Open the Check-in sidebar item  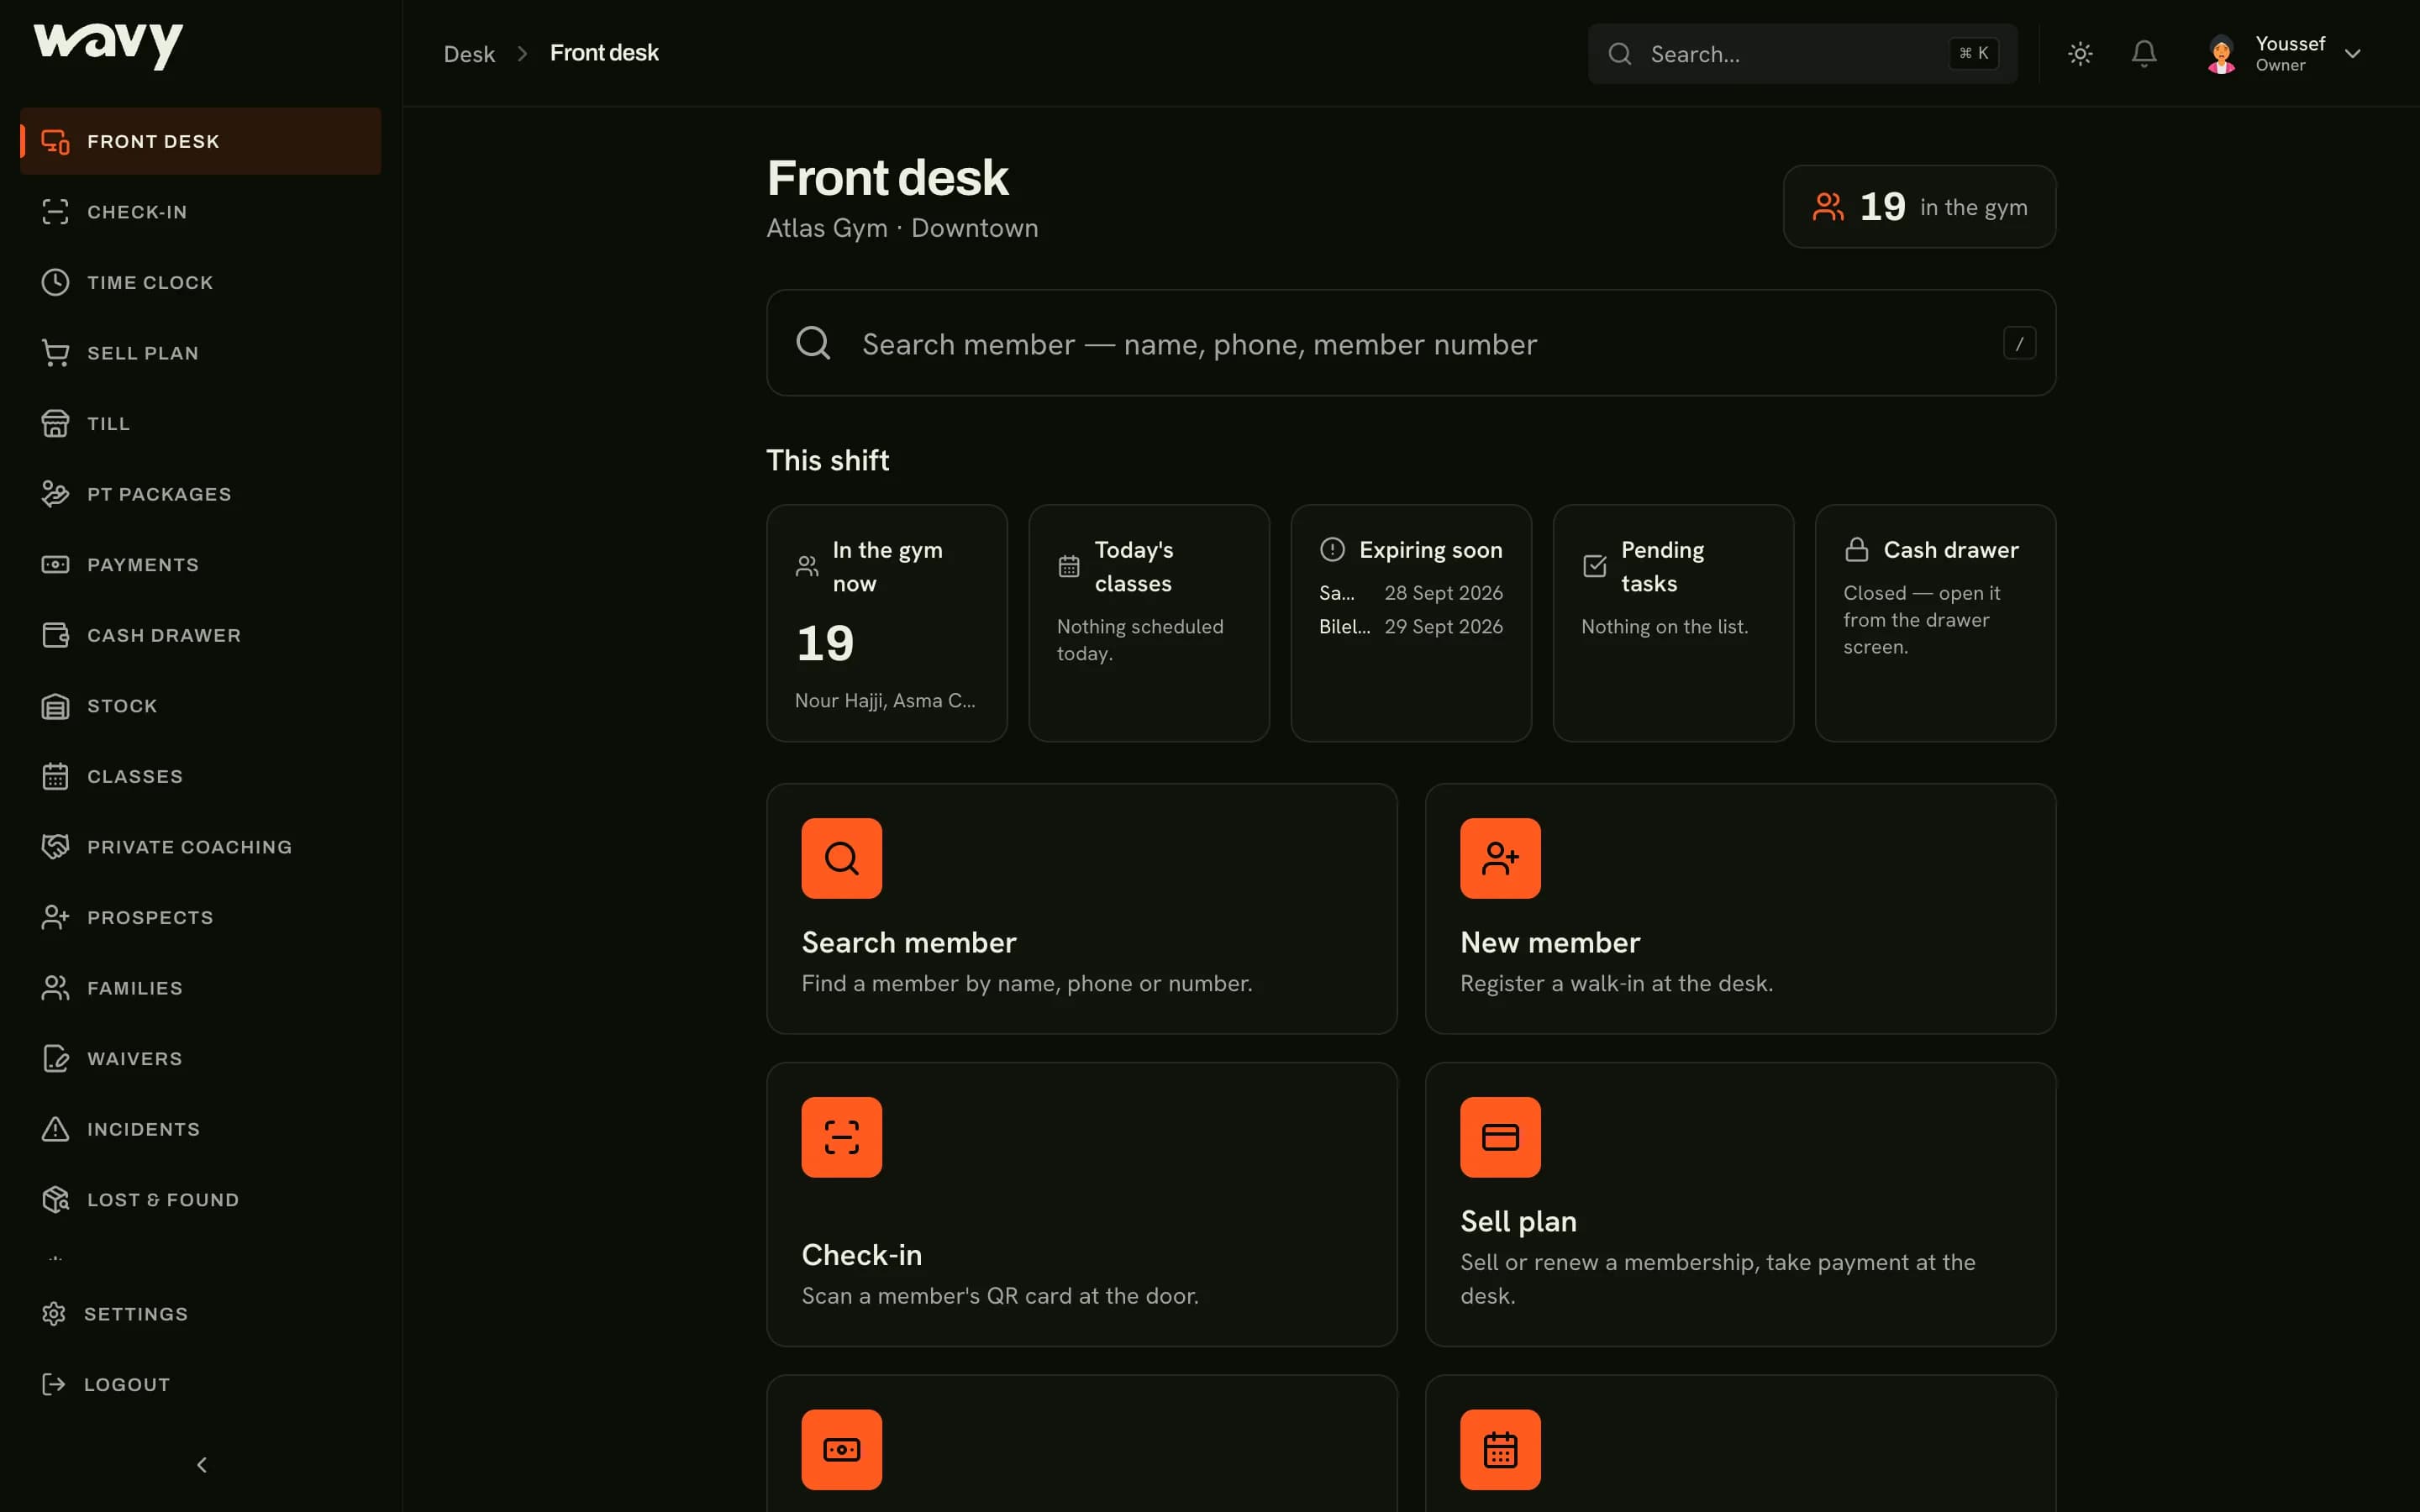tap(200, 212)
